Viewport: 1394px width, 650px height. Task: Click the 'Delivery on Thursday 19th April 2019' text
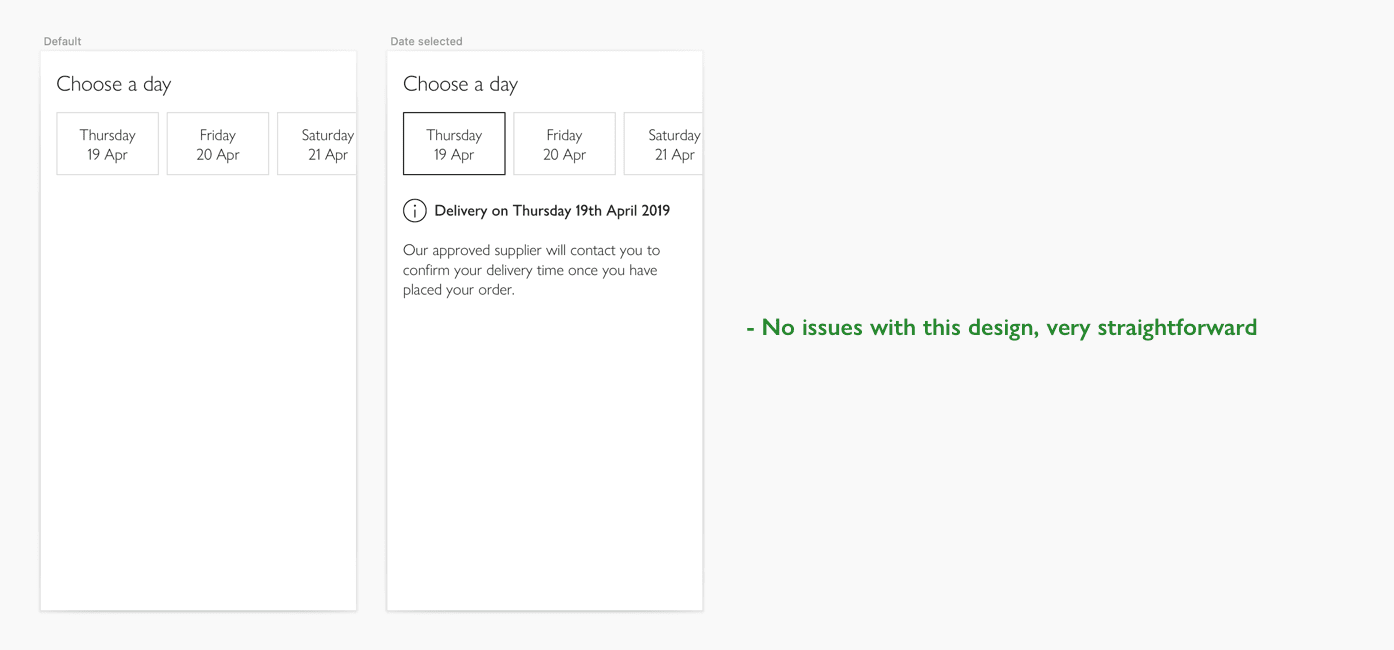coord(551,210)
